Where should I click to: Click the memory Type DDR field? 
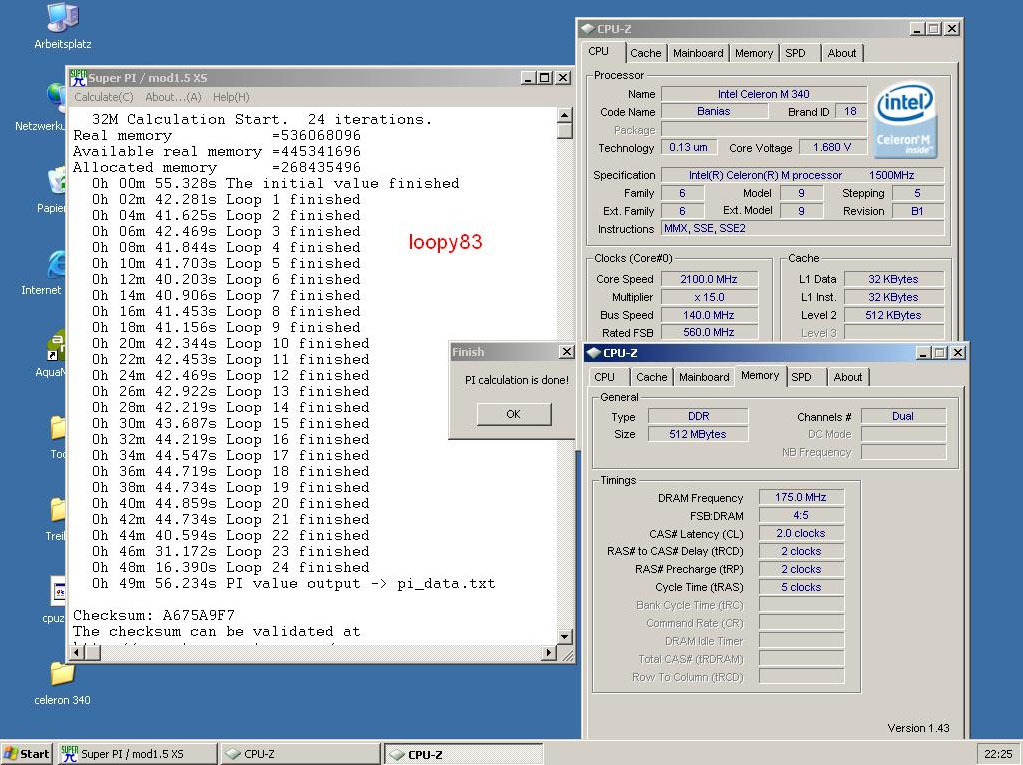pos(698,416)
